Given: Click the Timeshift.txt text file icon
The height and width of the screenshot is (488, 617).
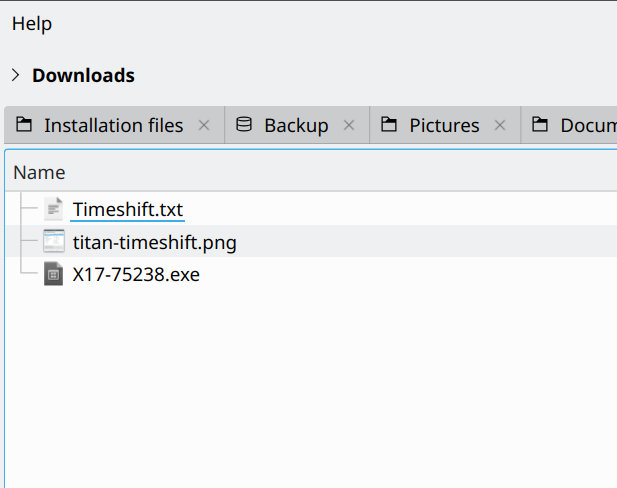Looking at the screenshot, I should point(54,210).
